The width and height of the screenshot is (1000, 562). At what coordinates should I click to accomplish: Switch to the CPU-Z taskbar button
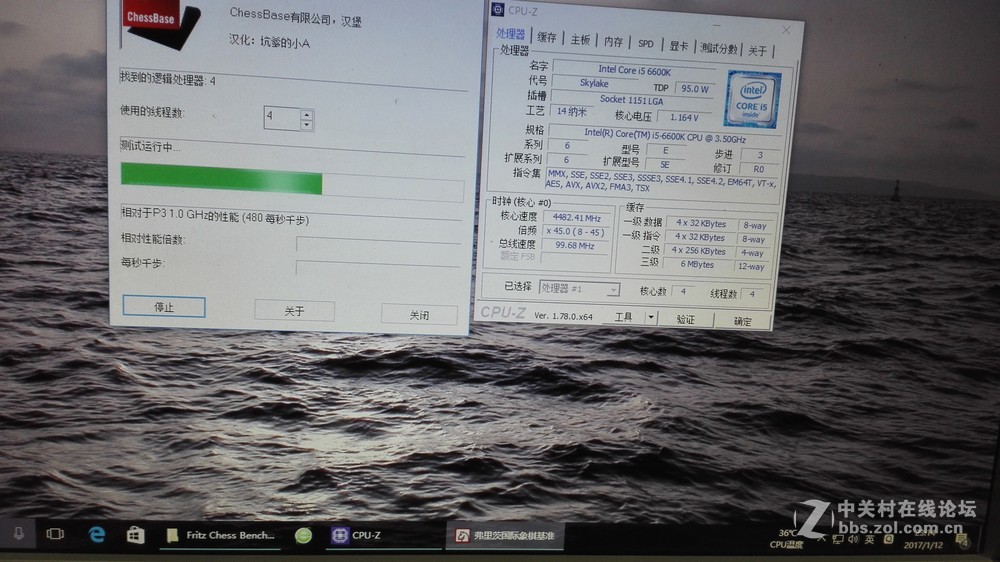(383, 536)
